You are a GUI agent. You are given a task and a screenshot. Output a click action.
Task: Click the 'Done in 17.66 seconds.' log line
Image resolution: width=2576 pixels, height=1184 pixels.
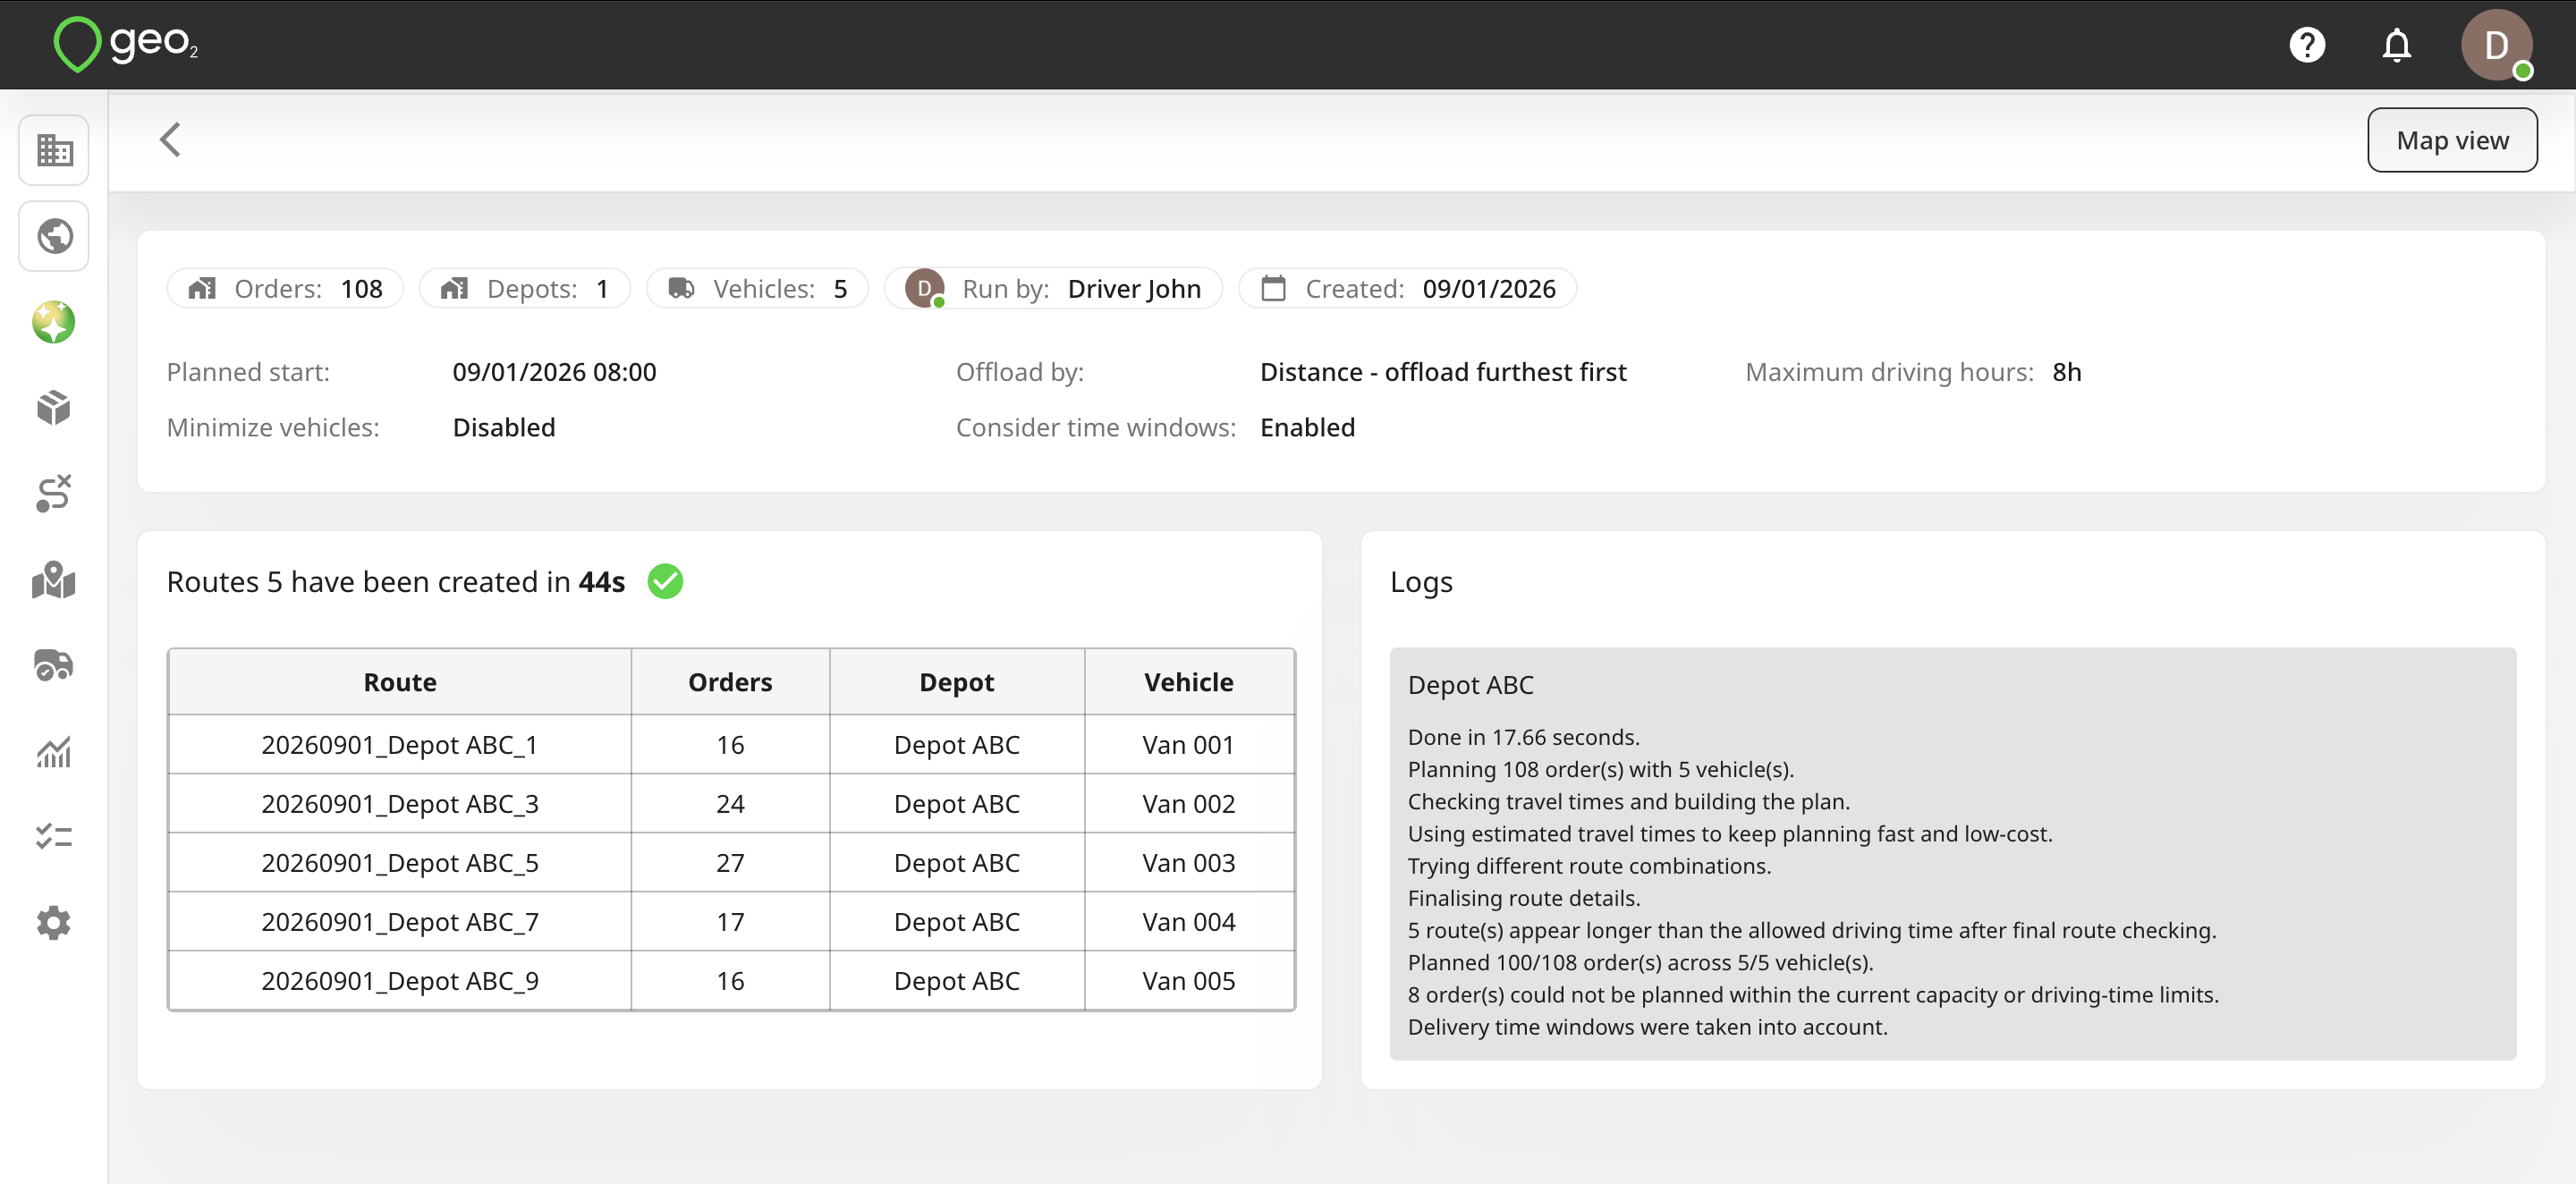(1524, 738)
